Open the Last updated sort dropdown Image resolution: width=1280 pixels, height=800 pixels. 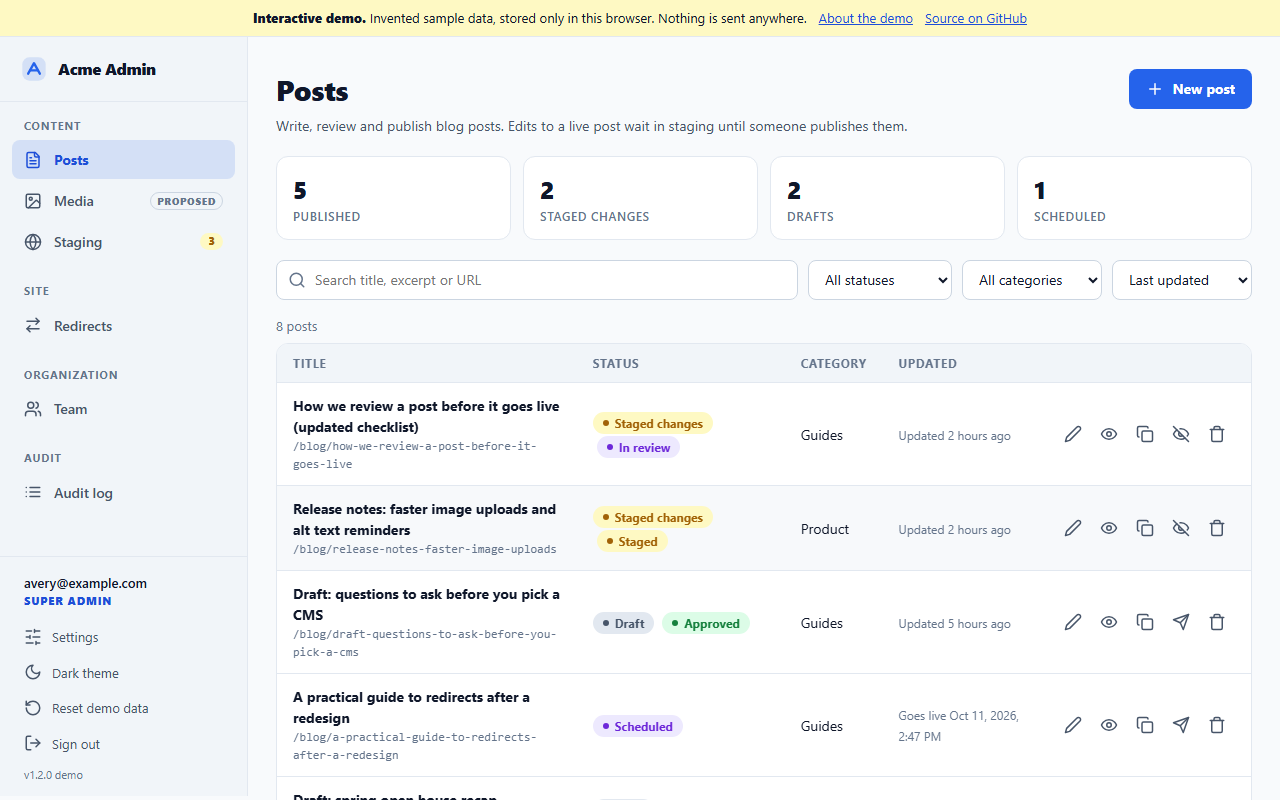click(x=1182, y=280)
